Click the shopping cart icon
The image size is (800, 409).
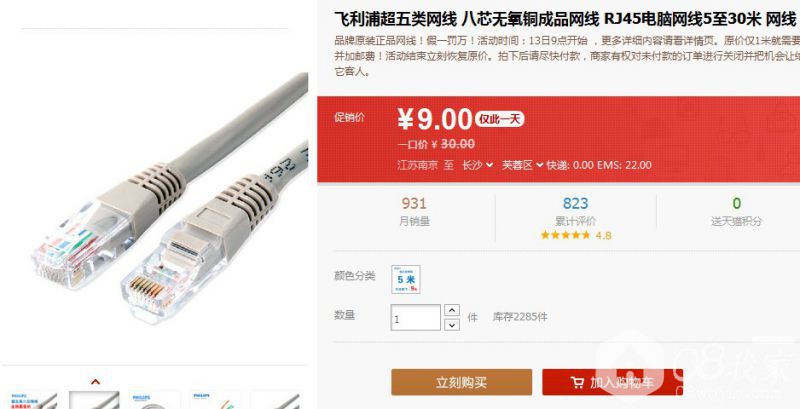pyautogui.click(x=577, y=382)
